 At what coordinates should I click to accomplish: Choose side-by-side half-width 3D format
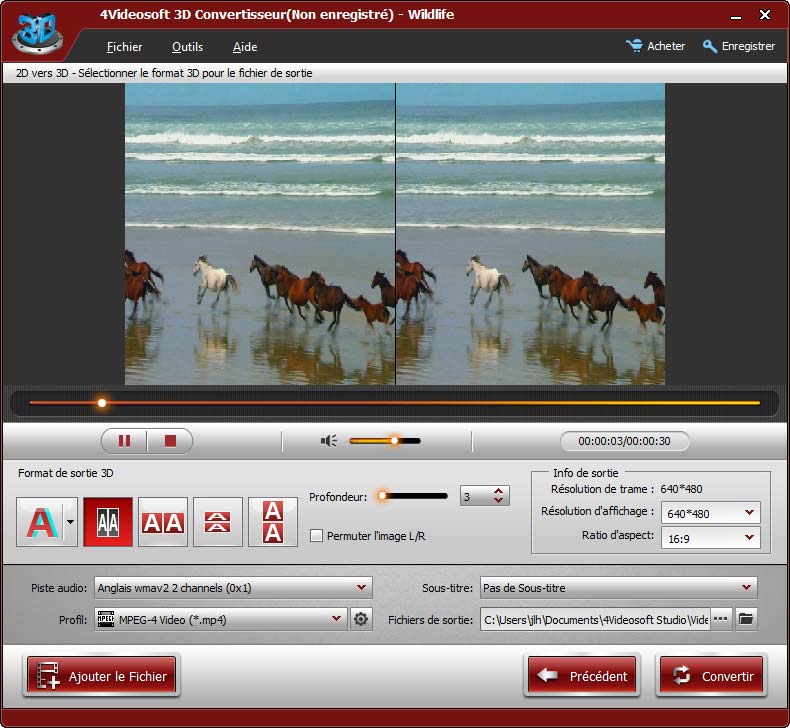pos(108,522)
